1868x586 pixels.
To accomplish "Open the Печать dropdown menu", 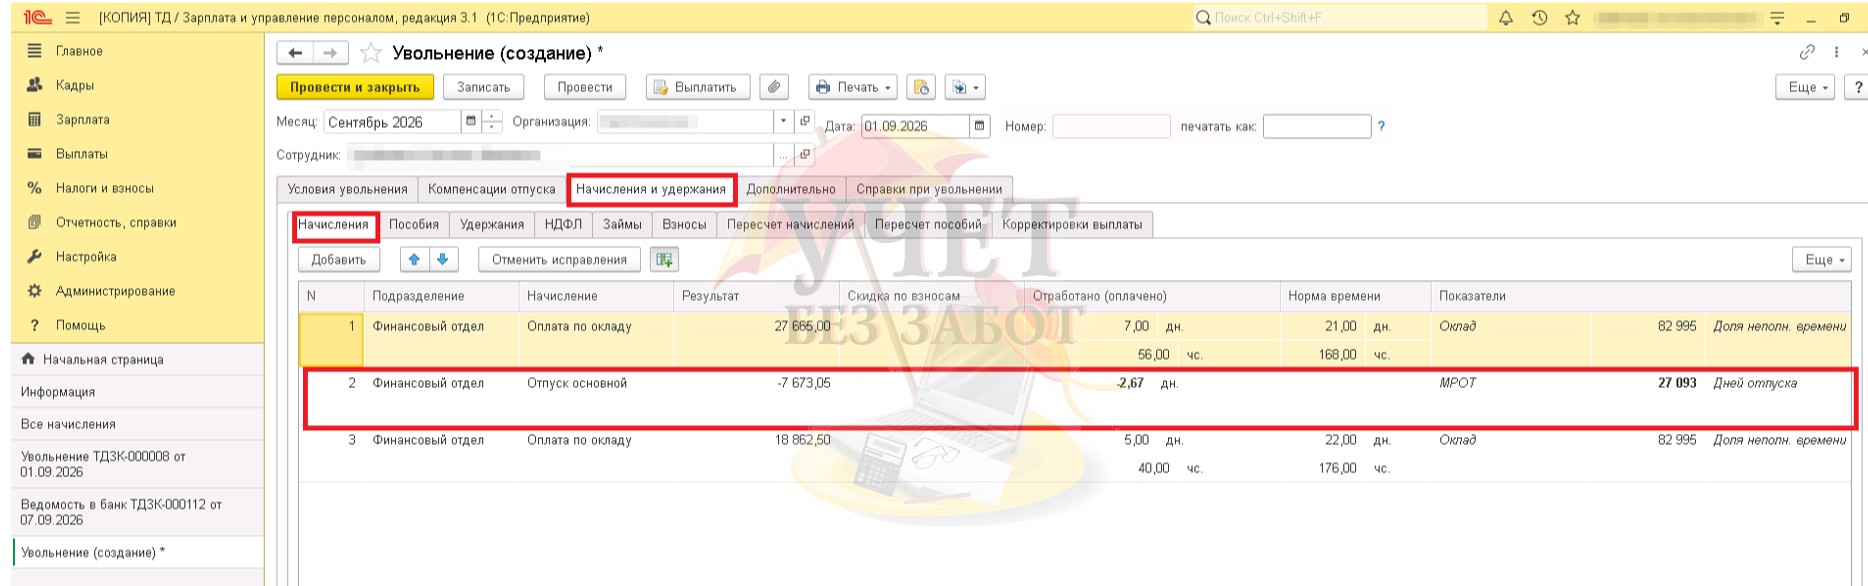I will [852, 87].
